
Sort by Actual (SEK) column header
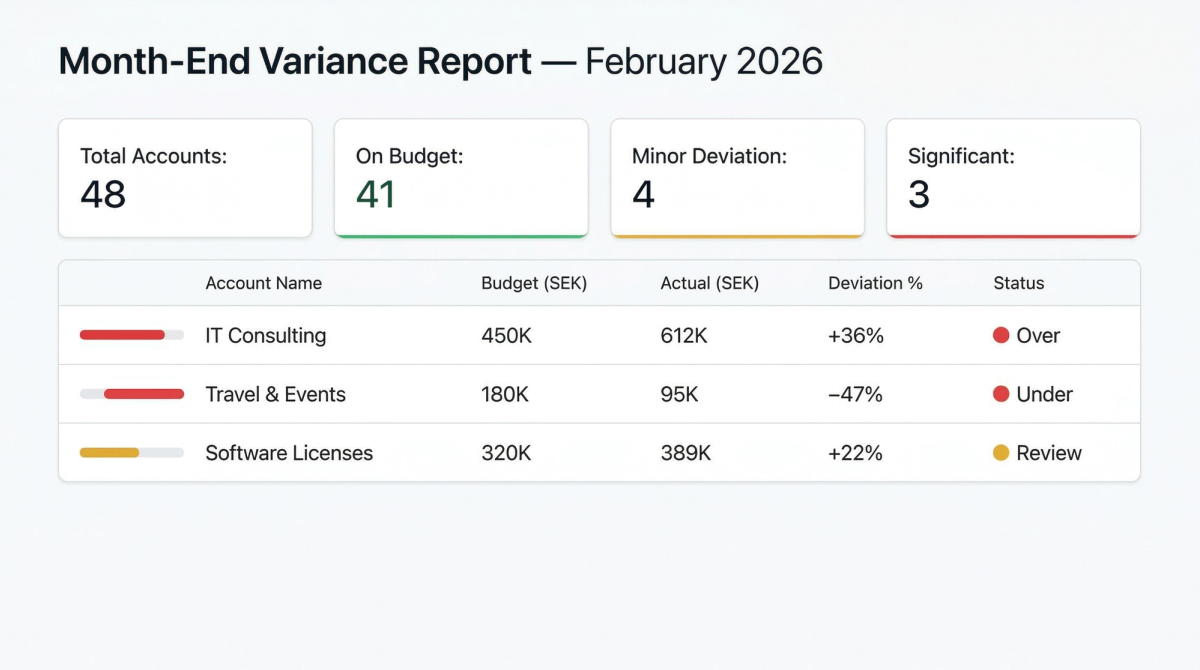coord(710,283)
